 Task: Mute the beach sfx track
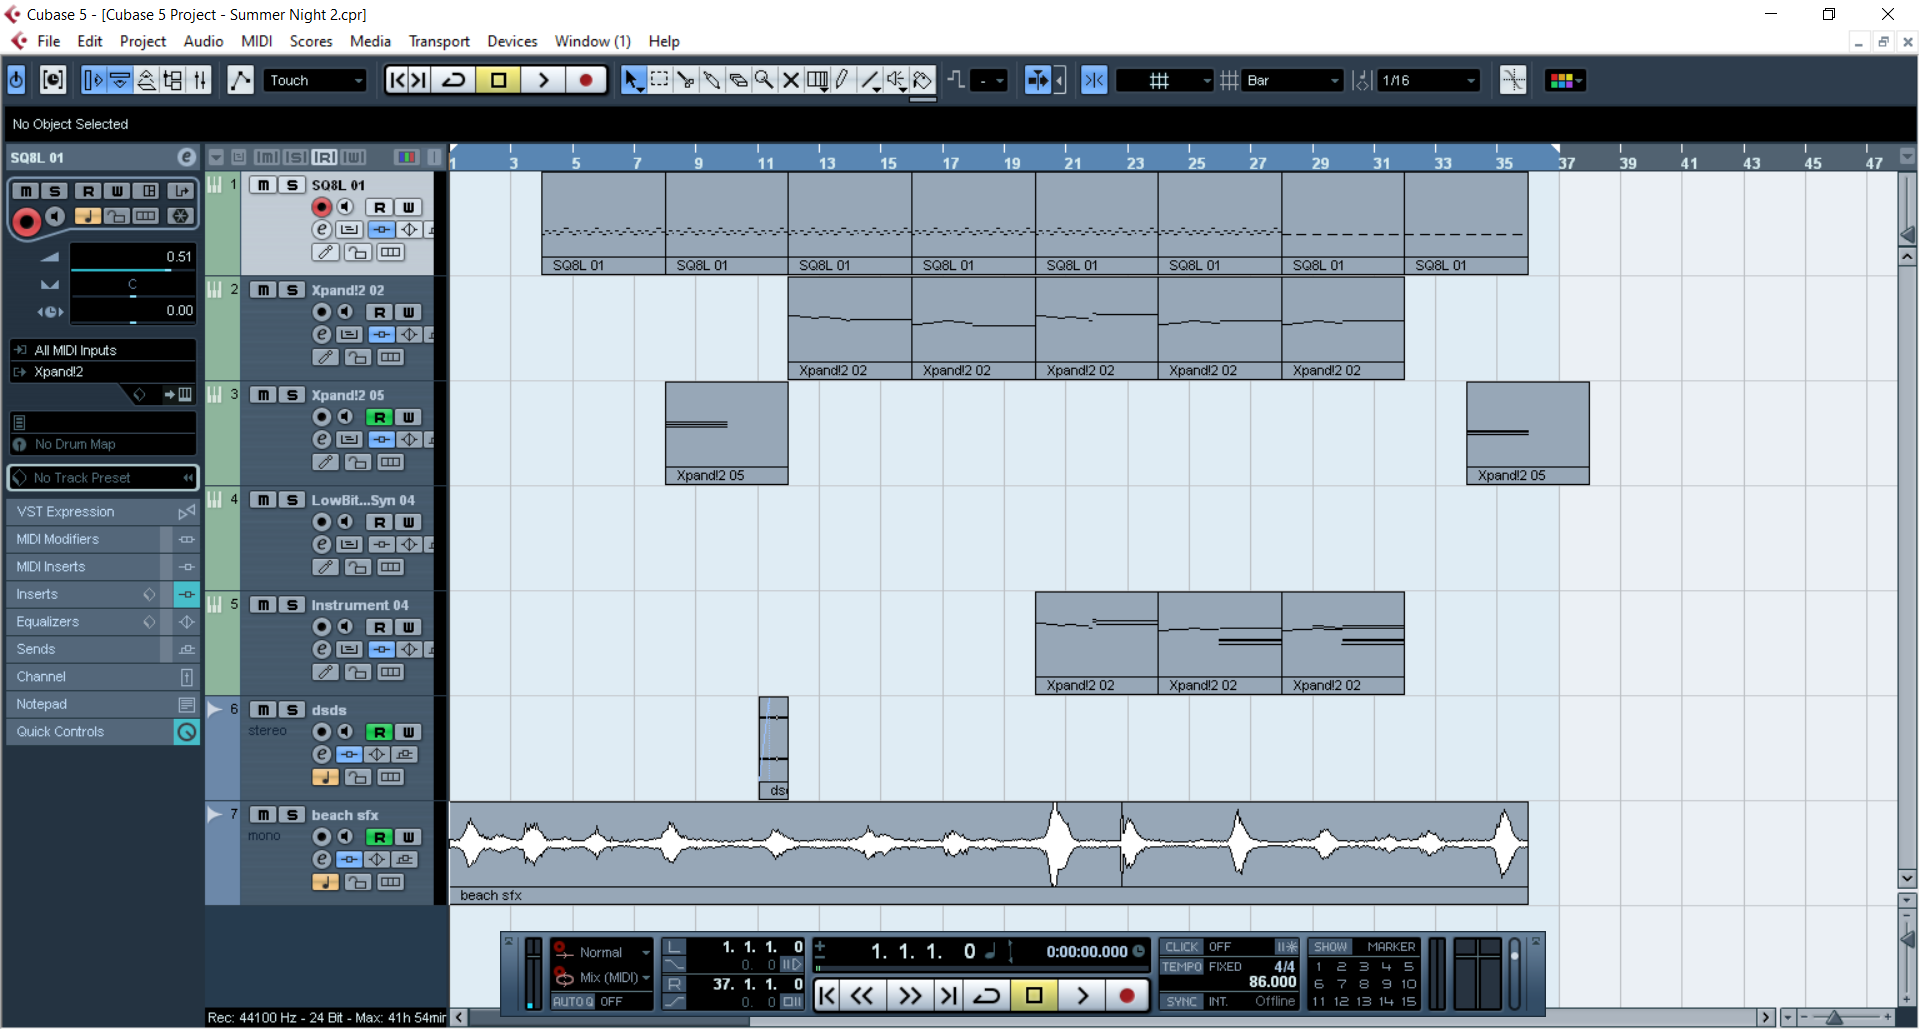coord(263,815)
